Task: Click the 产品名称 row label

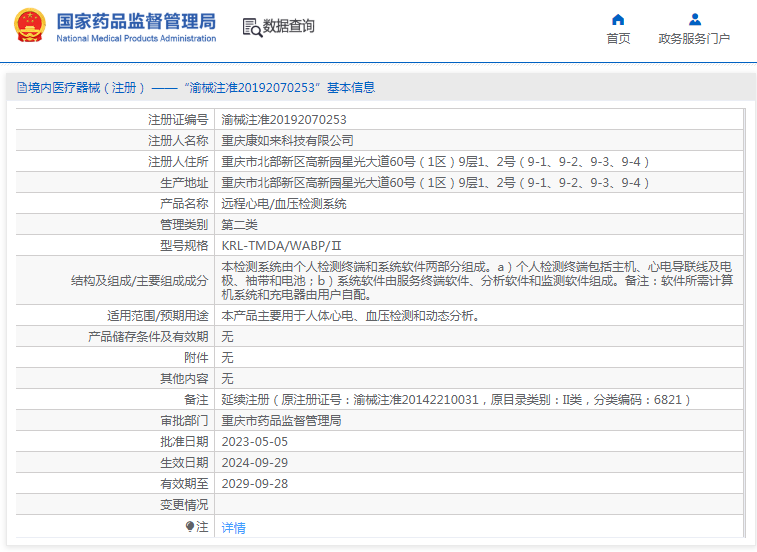Action: point(184,204)
